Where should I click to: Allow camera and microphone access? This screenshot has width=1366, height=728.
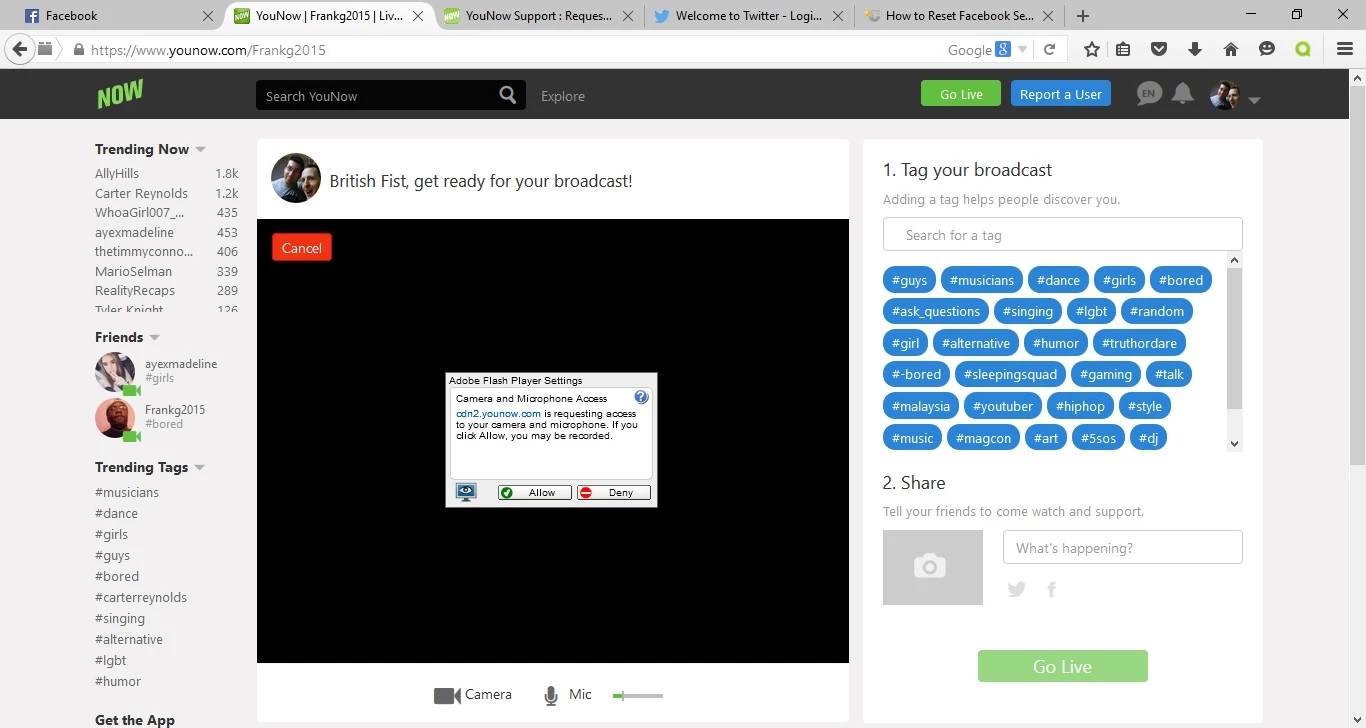pos(535,493)
